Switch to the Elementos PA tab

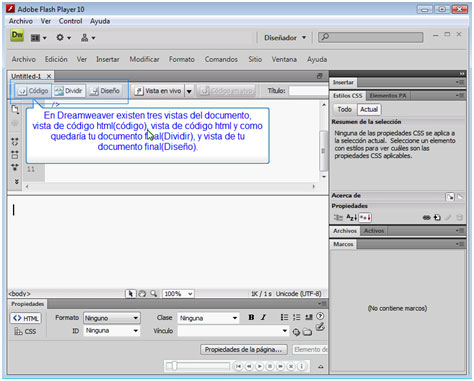388,96
